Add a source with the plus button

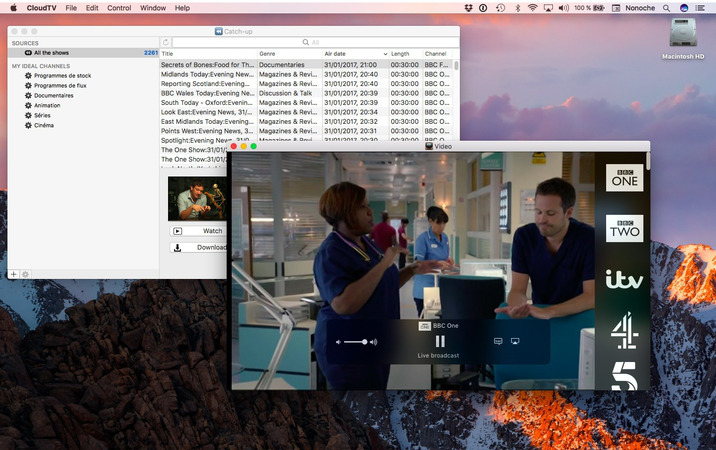[13, 274]
